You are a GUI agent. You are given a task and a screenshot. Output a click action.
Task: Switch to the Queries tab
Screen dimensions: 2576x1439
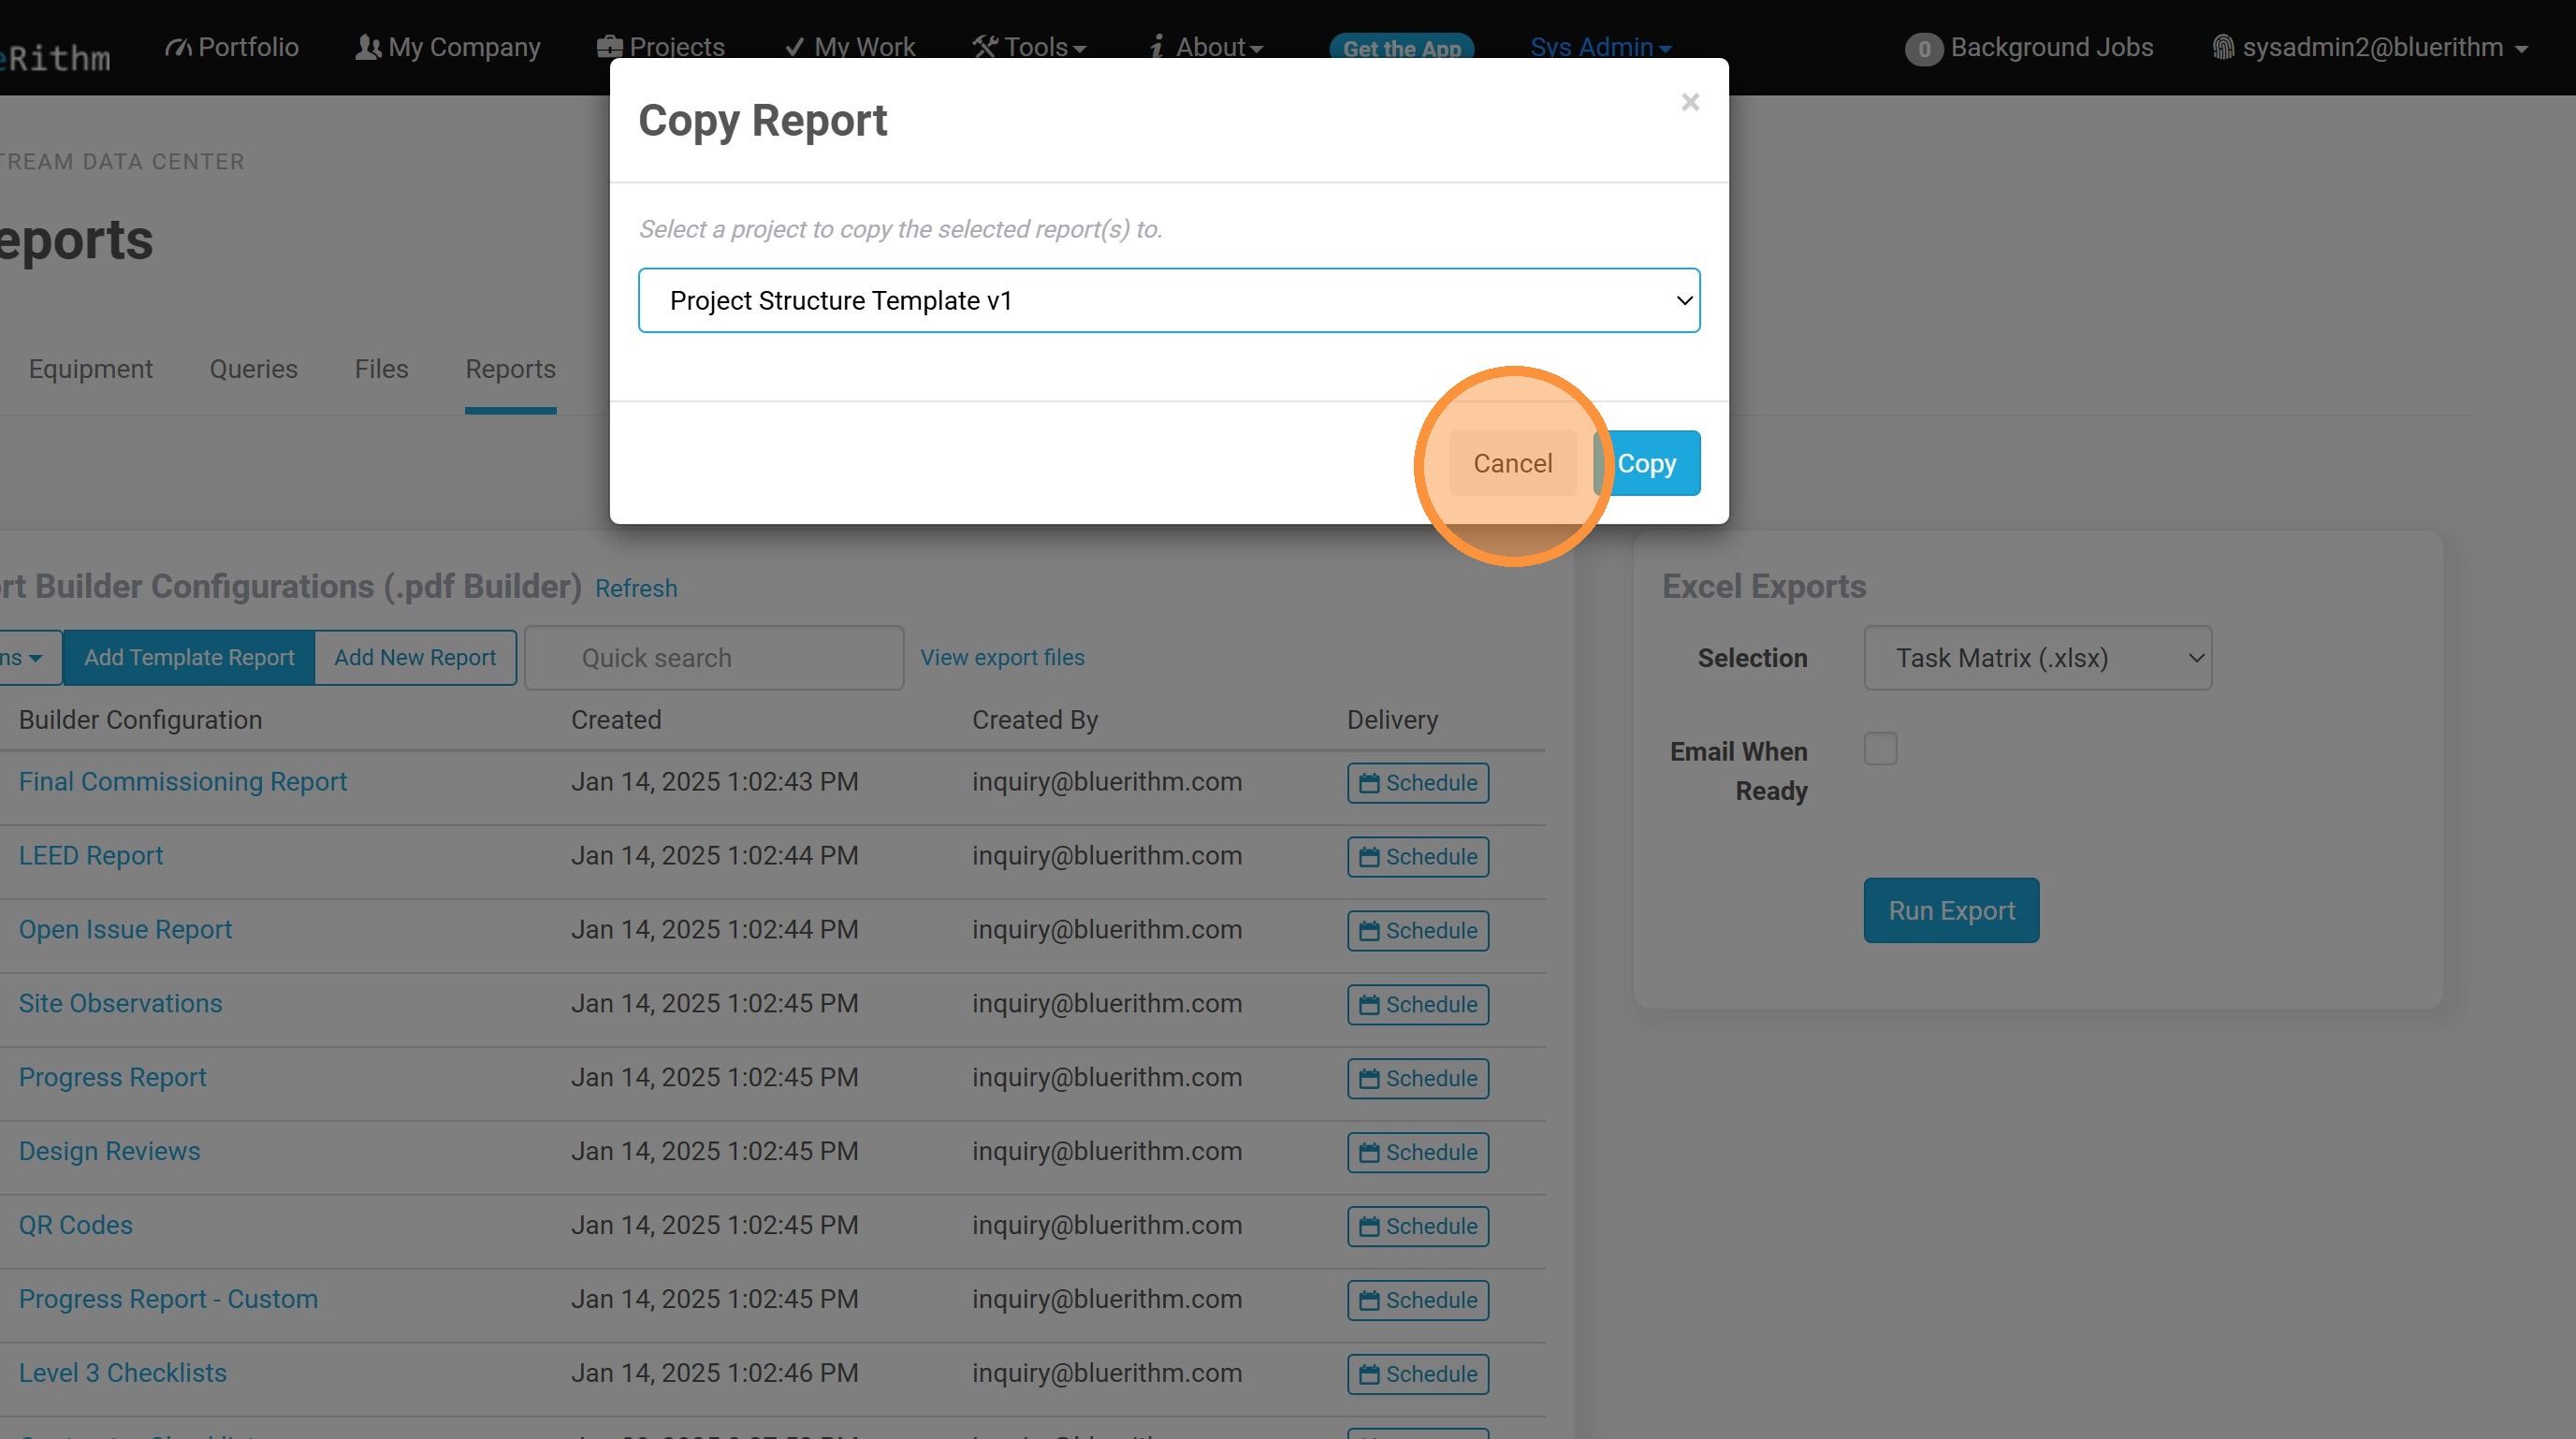click(253, 369)
